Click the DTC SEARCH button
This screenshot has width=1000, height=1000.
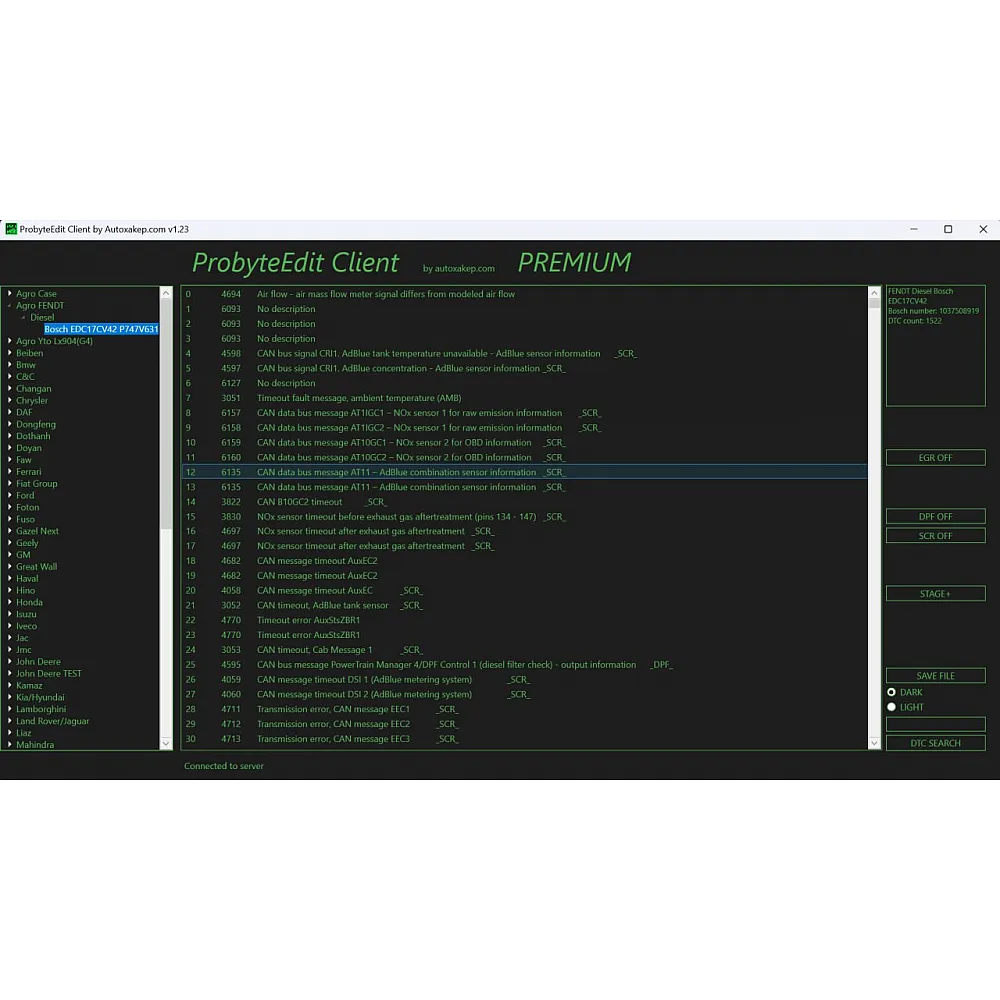coord(935,743)
